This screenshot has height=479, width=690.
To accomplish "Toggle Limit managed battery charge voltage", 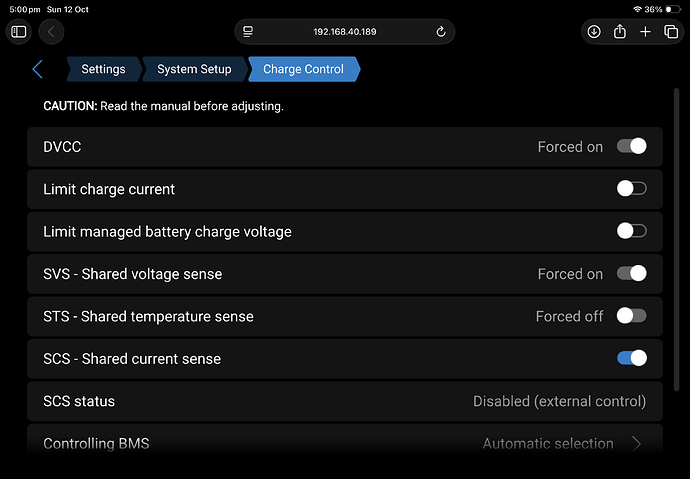I will click(631, 231).
